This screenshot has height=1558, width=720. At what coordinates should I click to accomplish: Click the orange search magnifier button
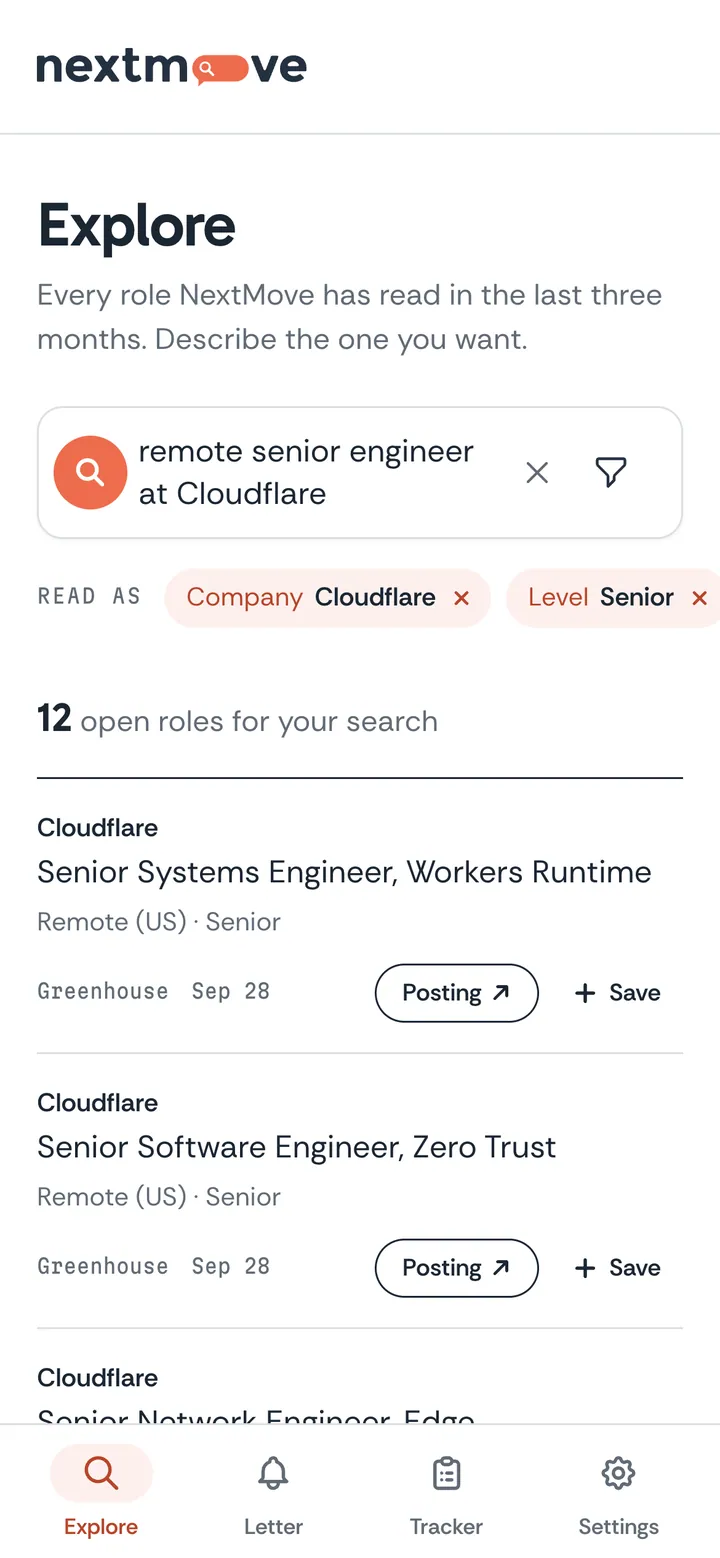pos(90,472)
